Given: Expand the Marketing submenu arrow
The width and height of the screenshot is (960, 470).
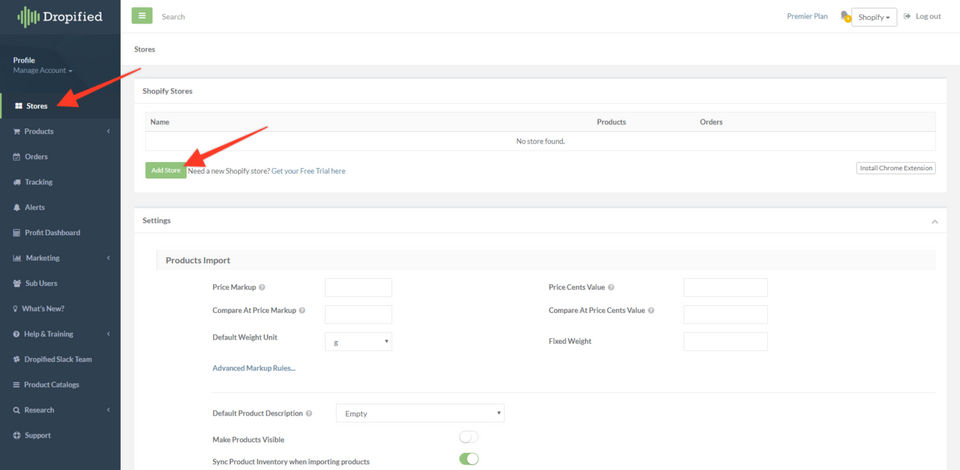Looking at the screenshot, I should pos(108,258).
